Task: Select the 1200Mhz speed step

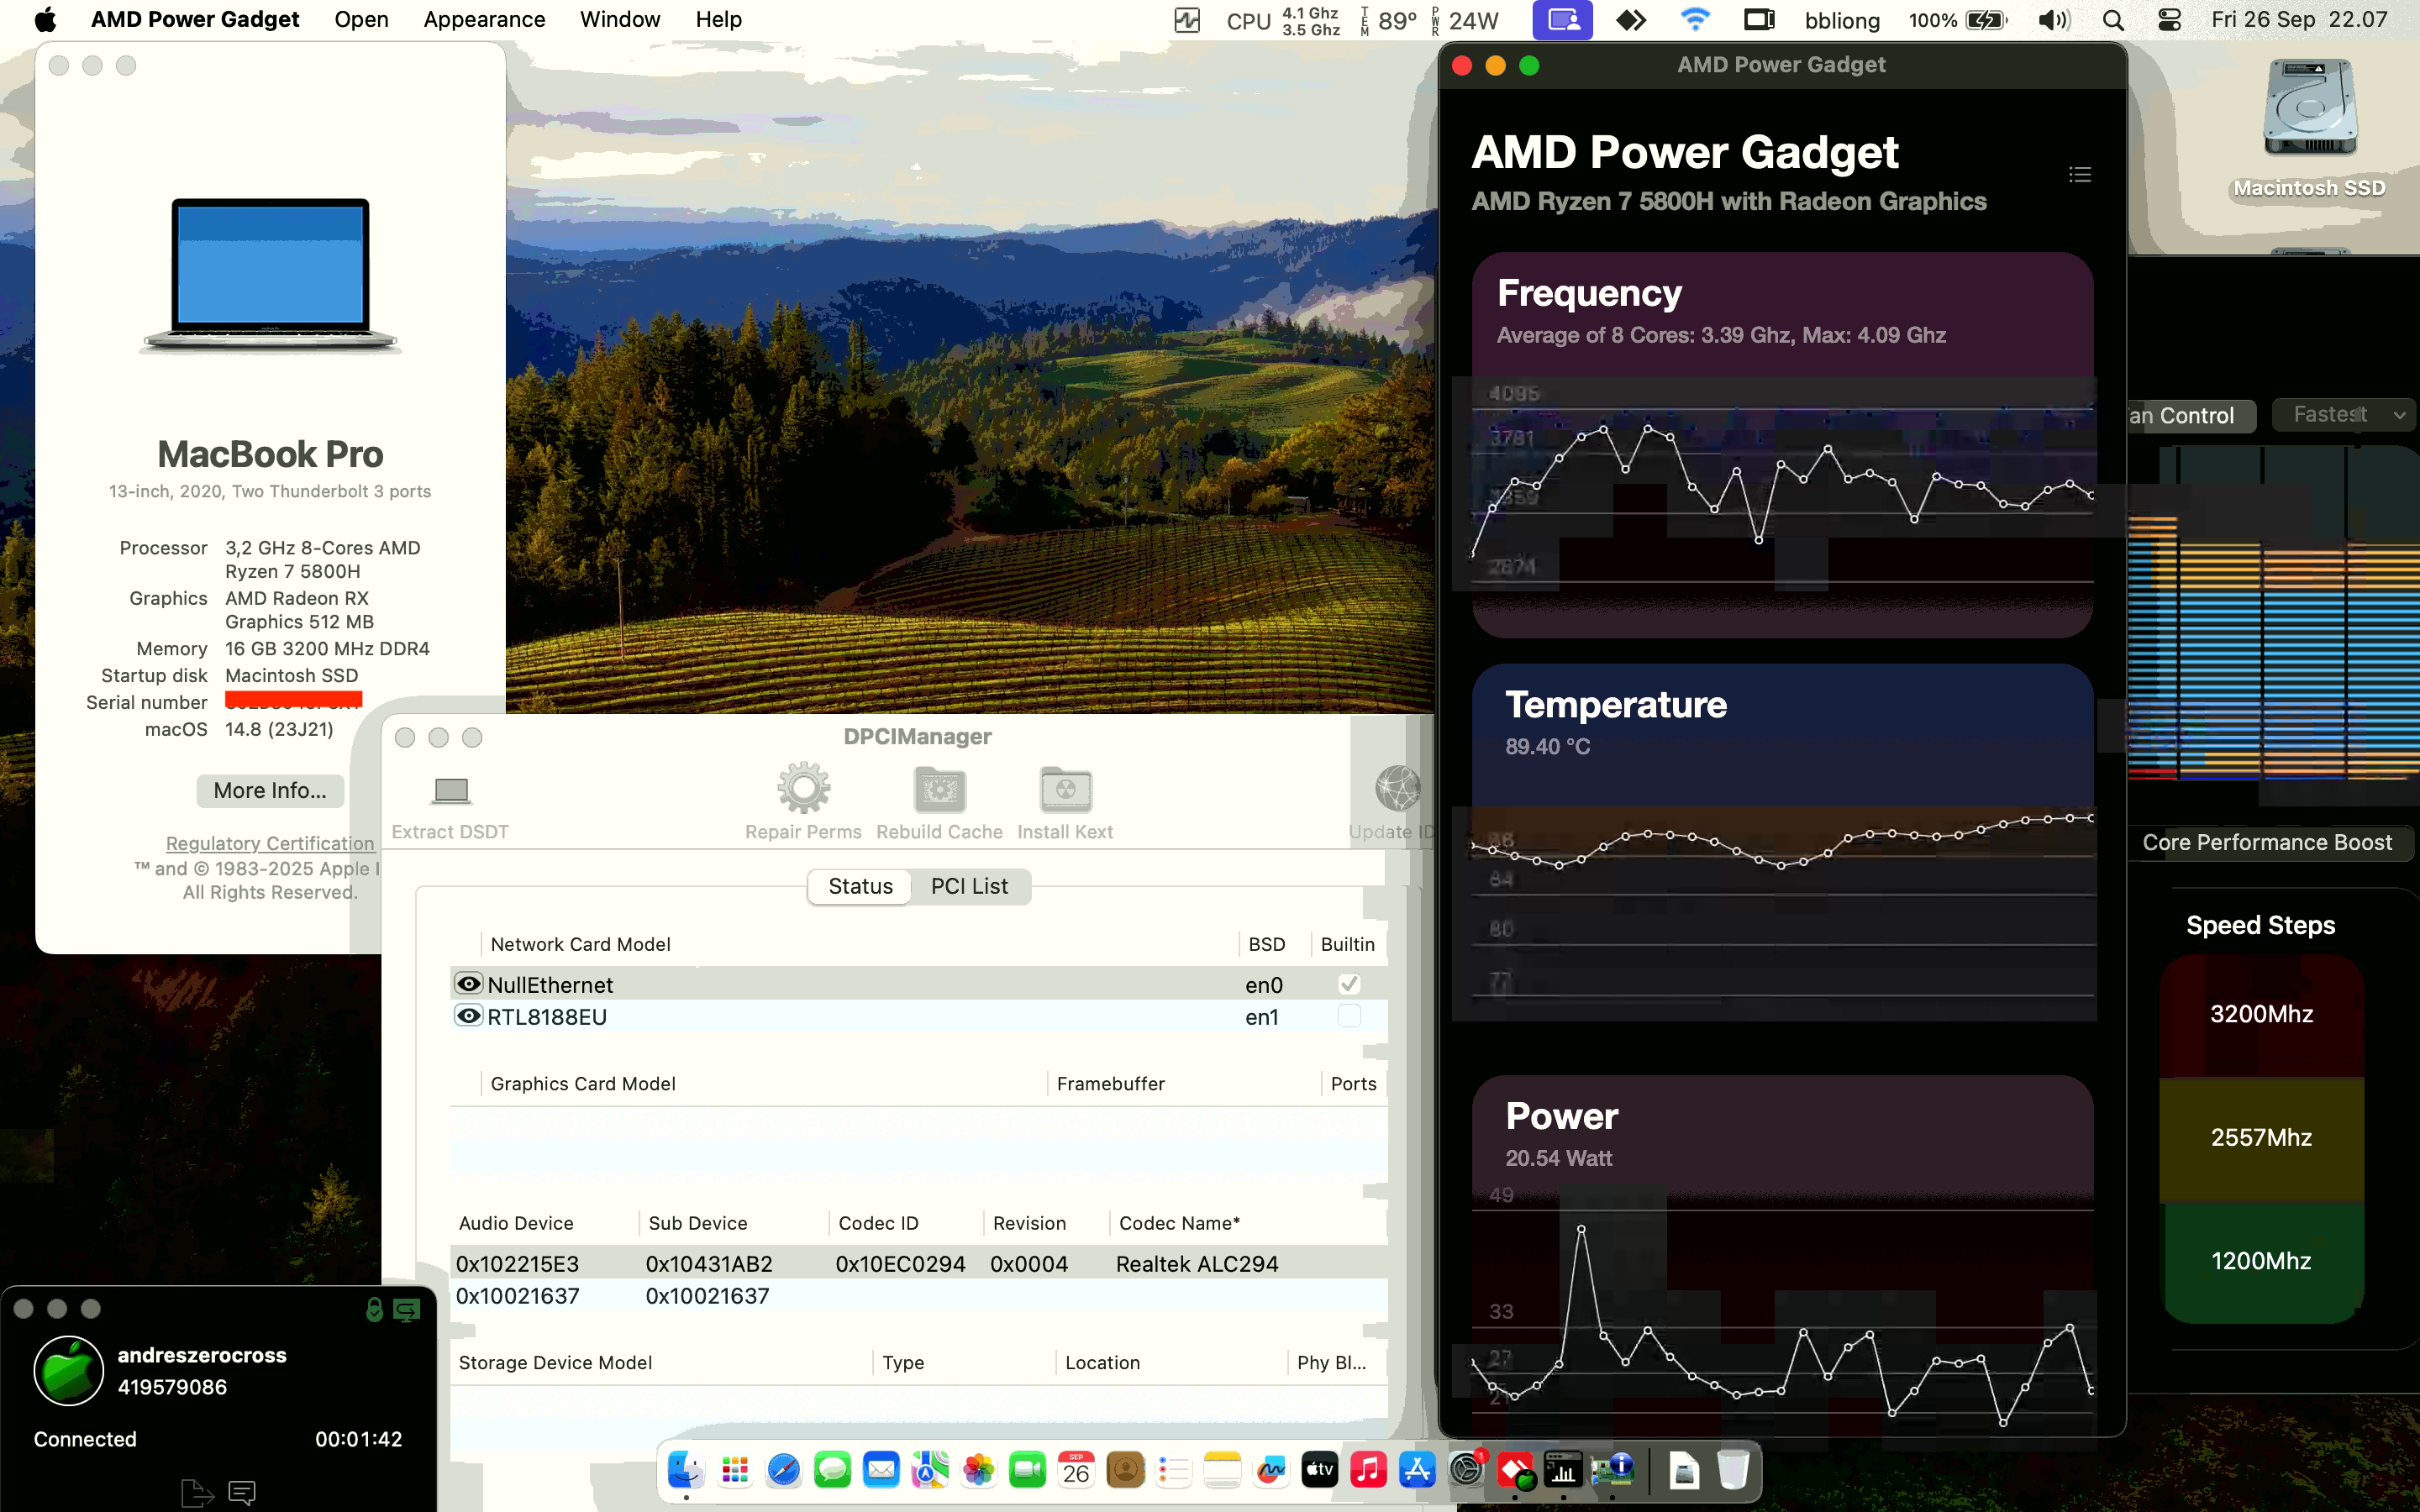Action: [2261, 1262]
